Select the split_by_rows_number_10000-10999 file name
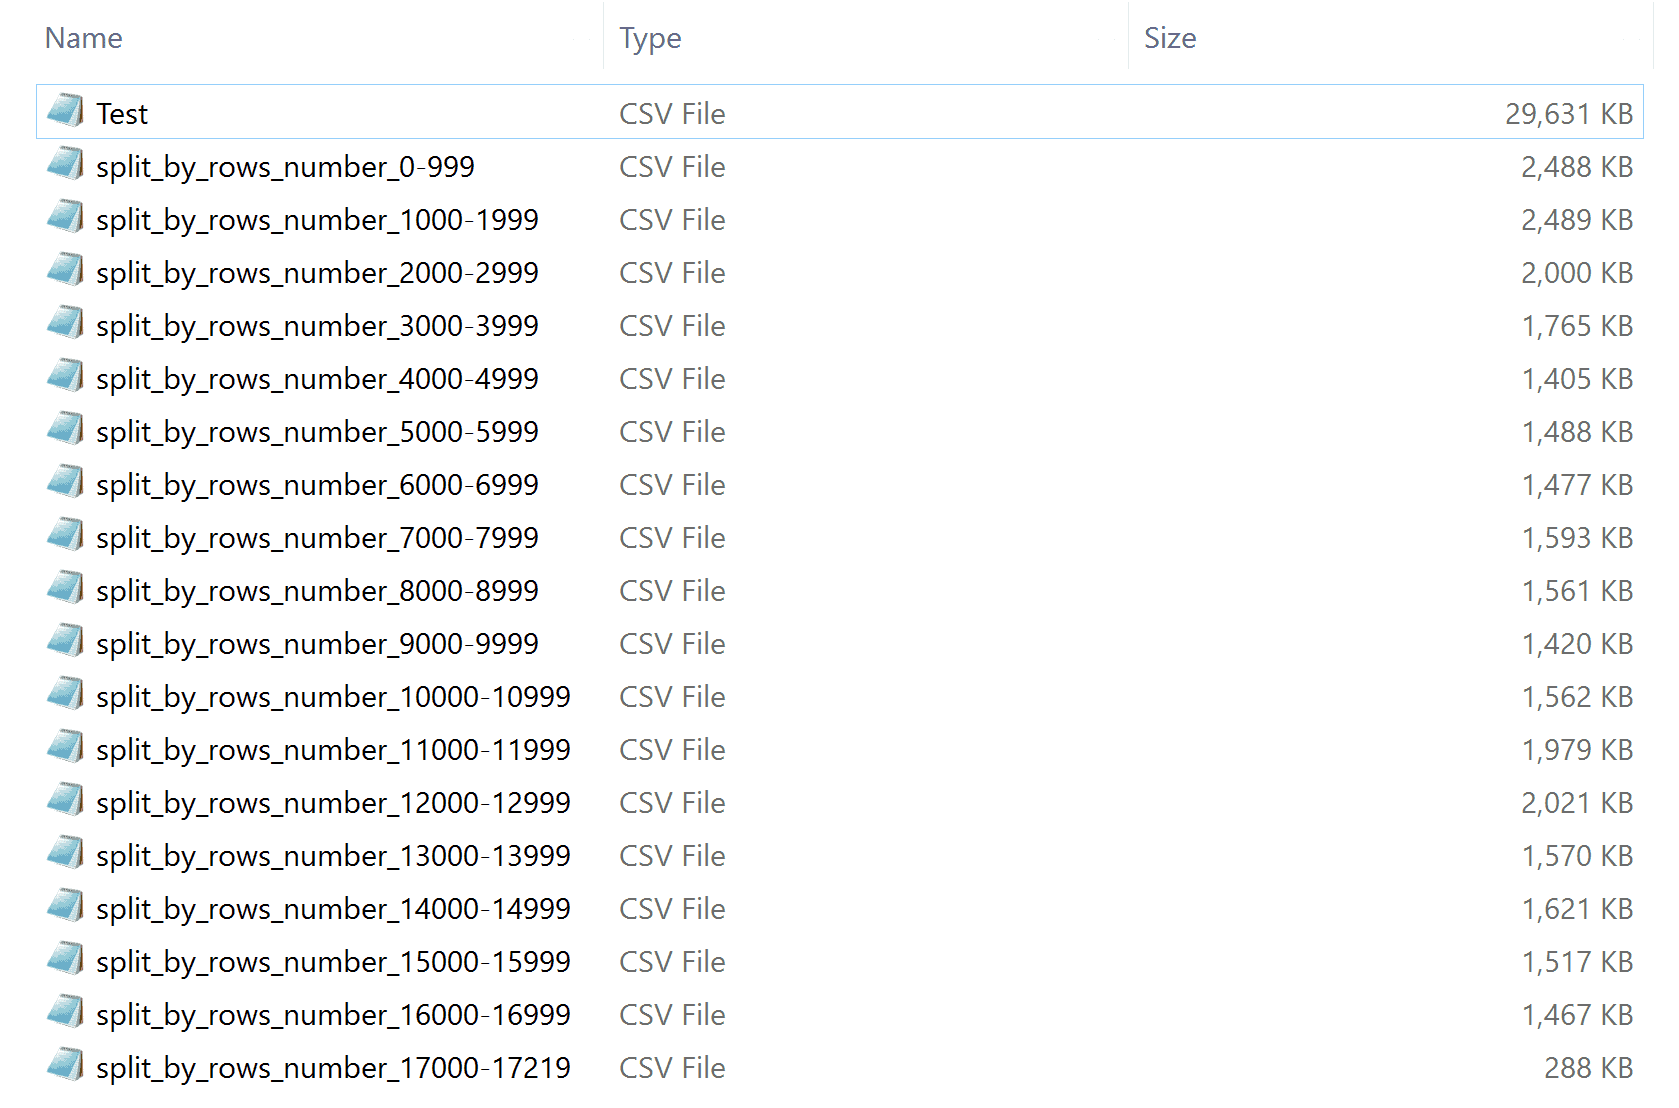 [333, 697]
